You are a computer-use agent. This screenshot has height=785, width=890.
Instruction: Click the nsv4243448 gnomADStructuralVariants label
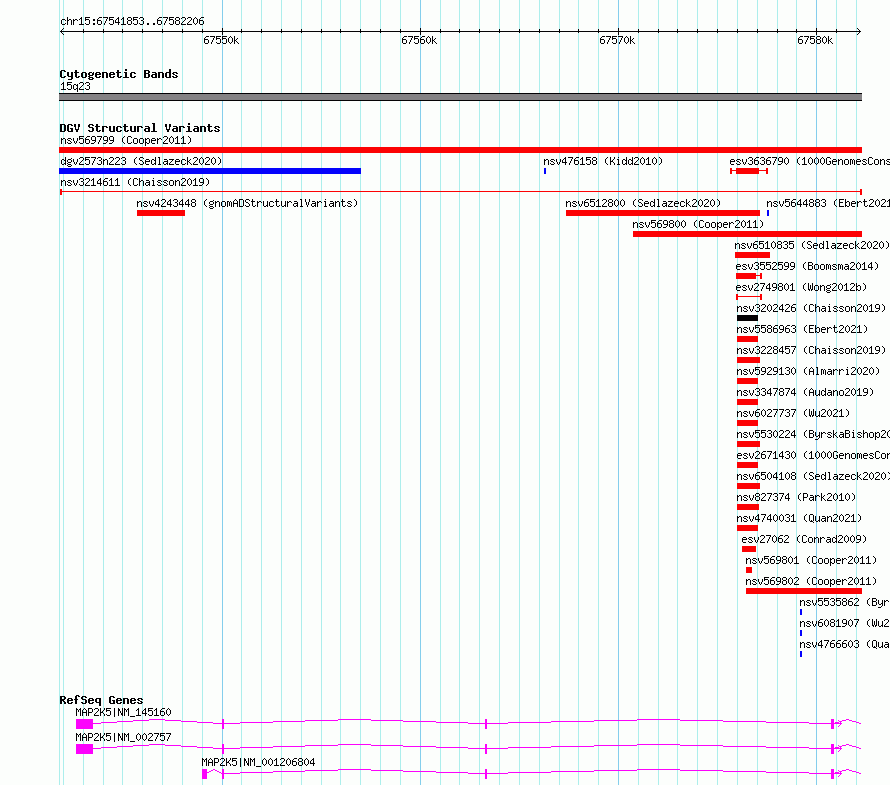pyautogui.click(x=247, y=203)
